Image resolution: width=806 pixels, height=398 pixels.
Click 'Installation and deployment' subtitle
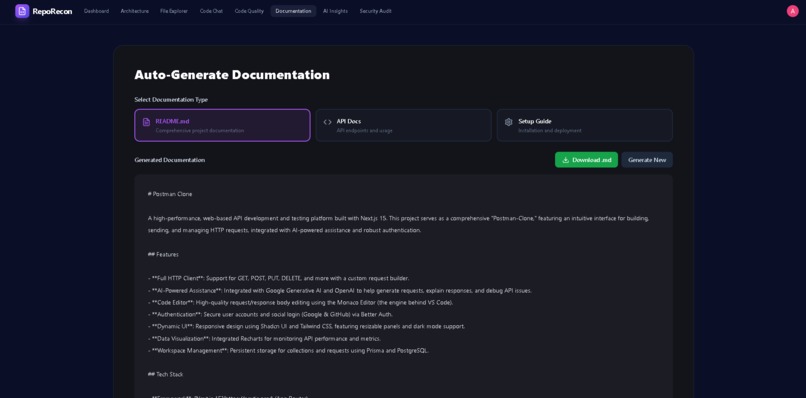549,131
